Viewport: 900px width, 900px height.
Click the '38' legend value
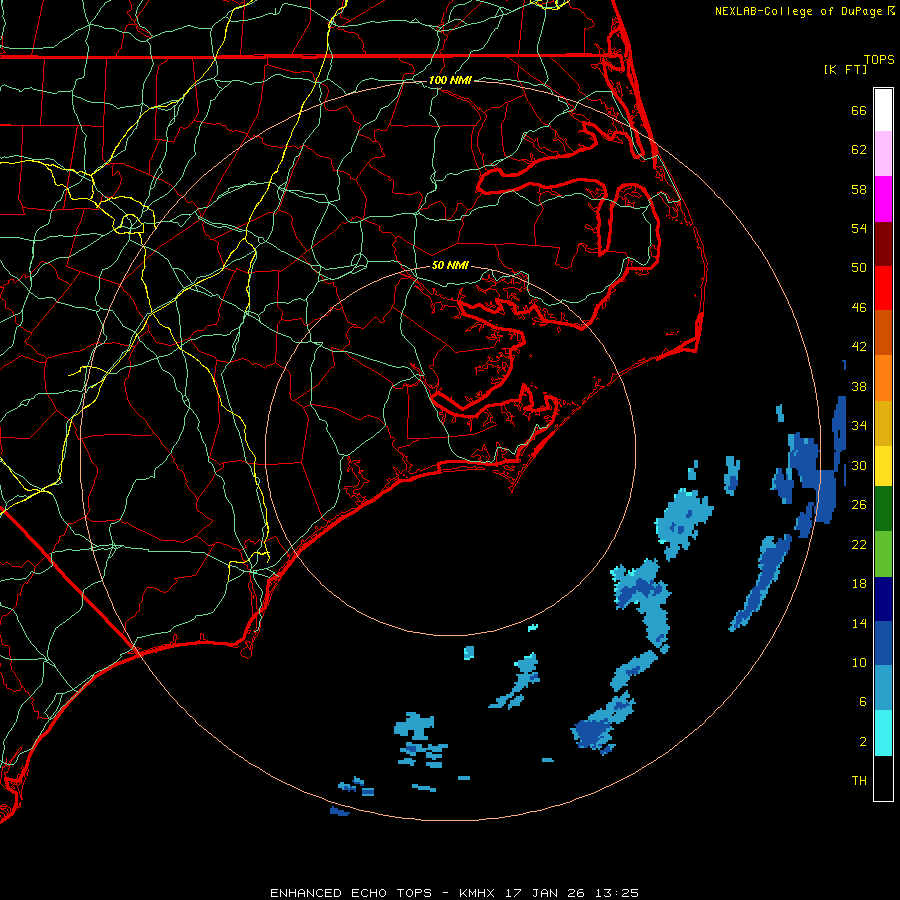point(859,386)
